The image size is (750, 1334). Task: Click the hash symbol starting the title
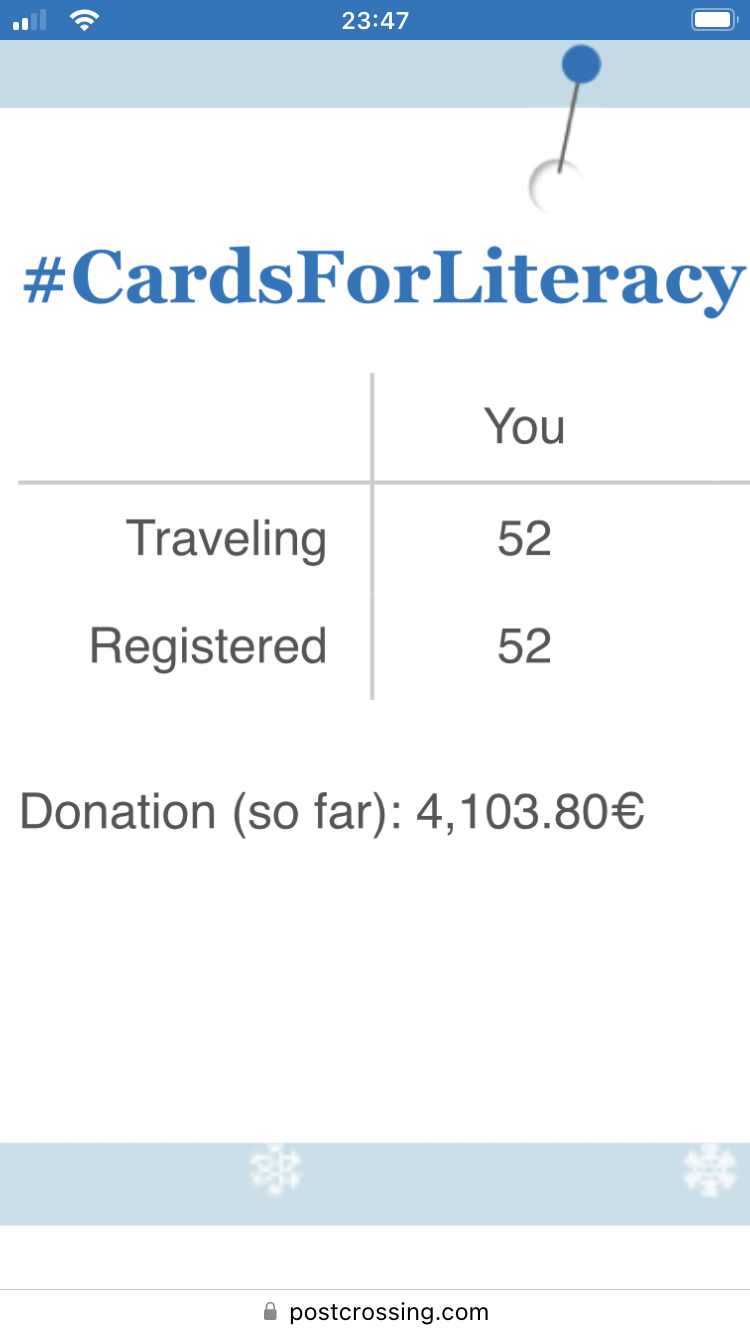point(43,279)
